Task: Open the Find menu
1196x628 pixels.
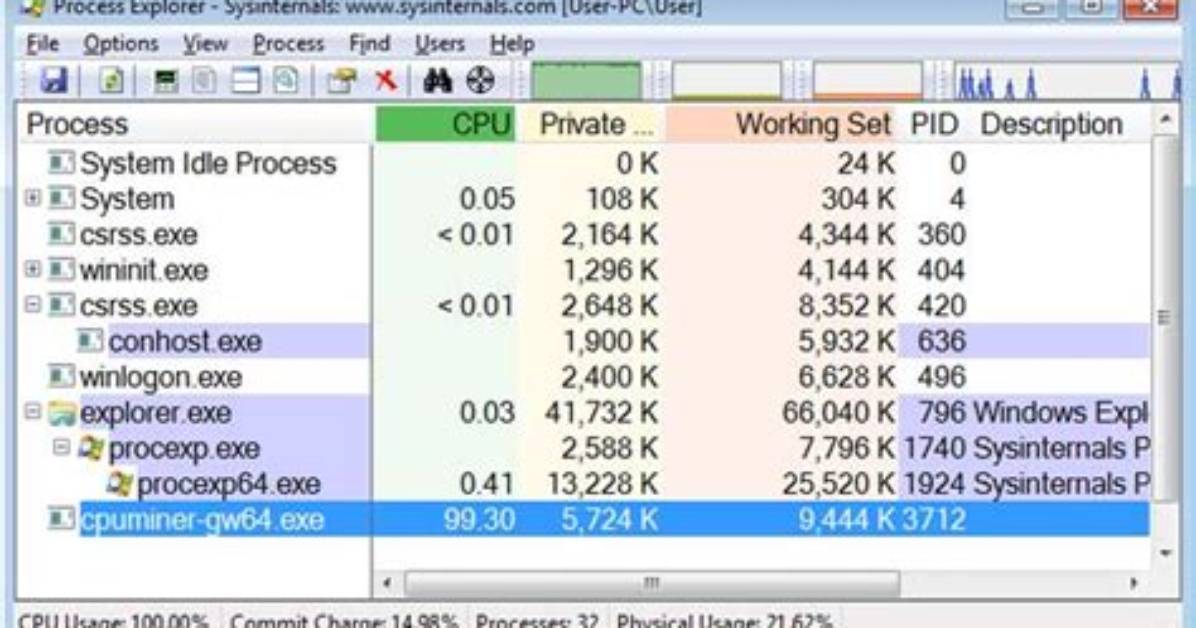Action: tap(369, 44)
